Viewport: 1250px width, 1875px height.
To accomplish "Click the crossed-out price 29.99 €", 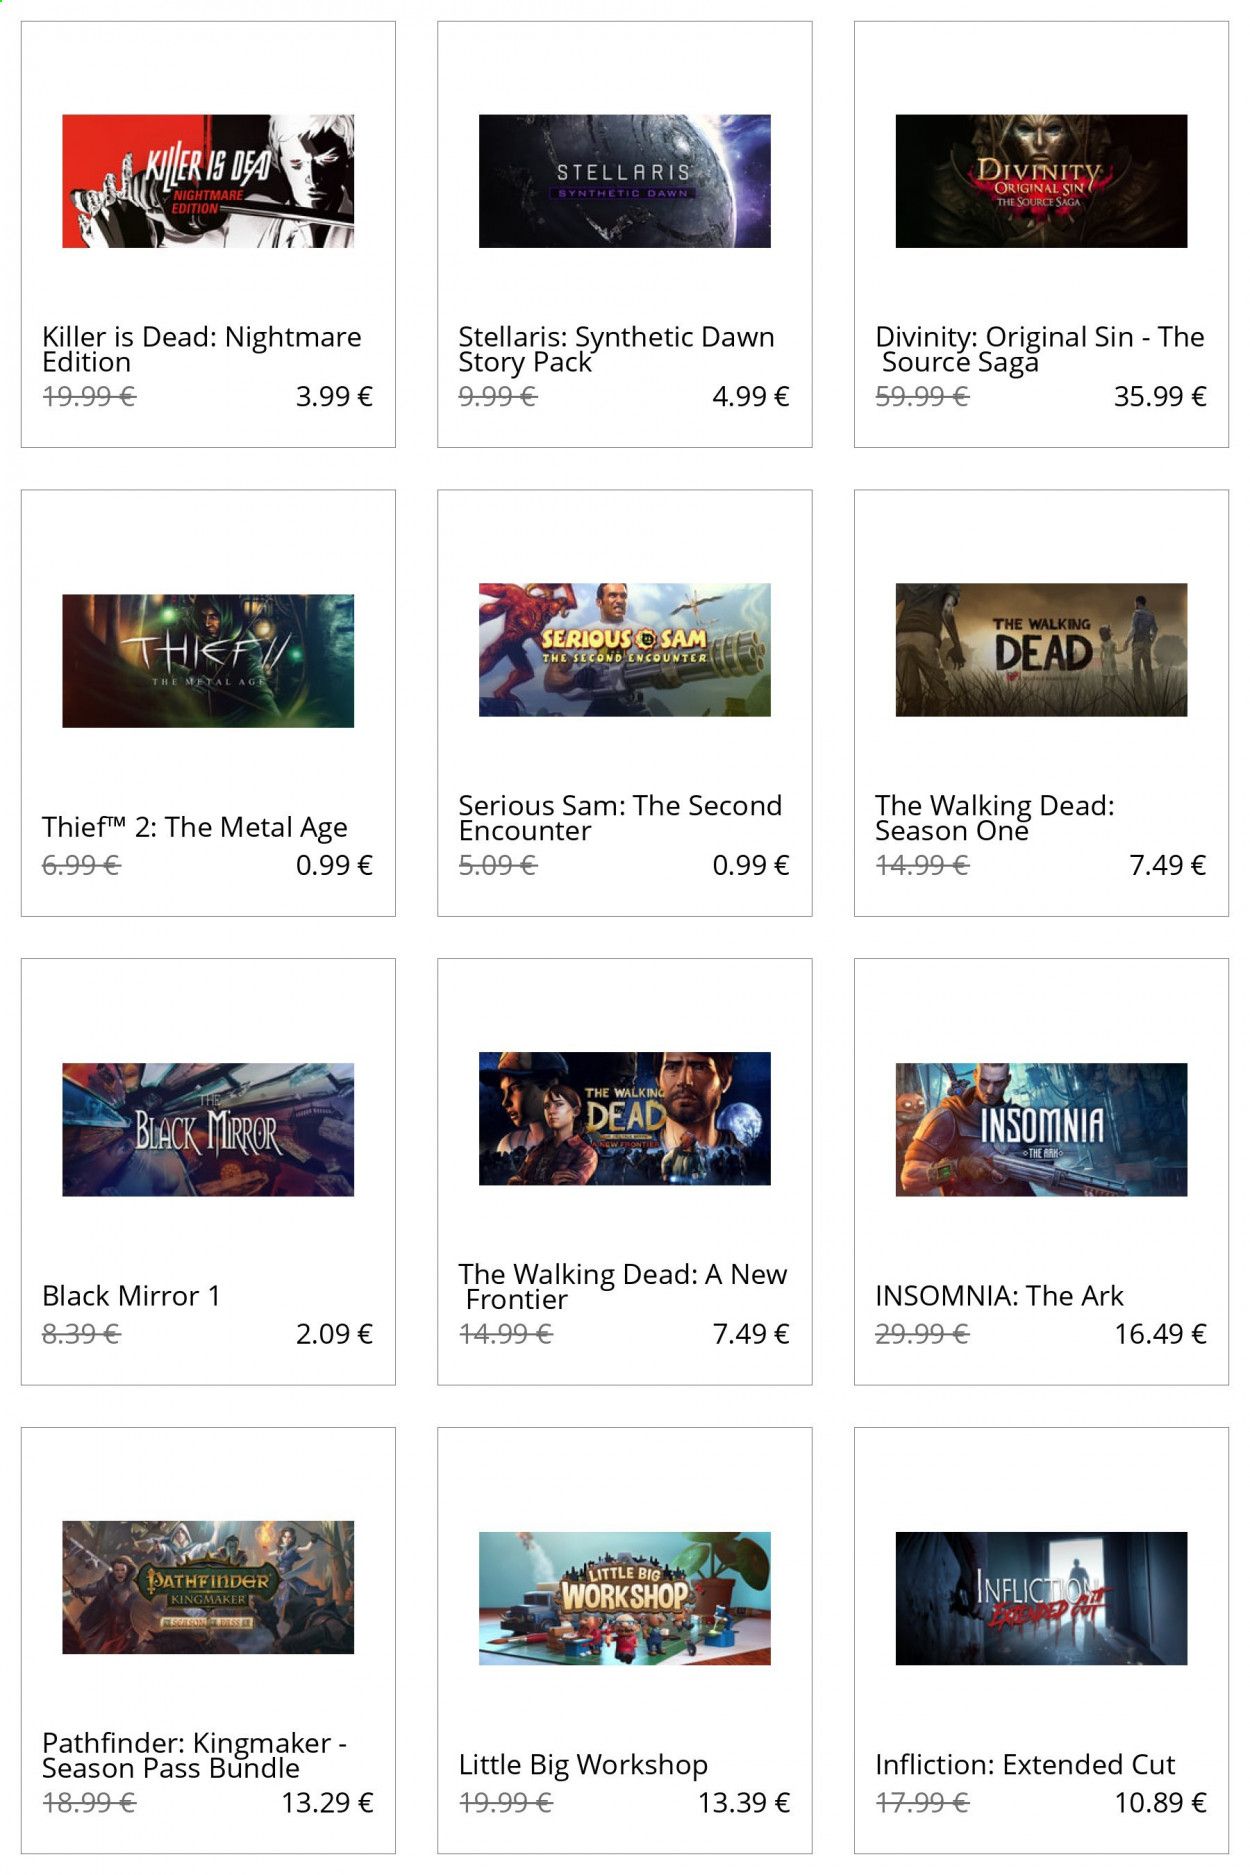I will 922,1334.
